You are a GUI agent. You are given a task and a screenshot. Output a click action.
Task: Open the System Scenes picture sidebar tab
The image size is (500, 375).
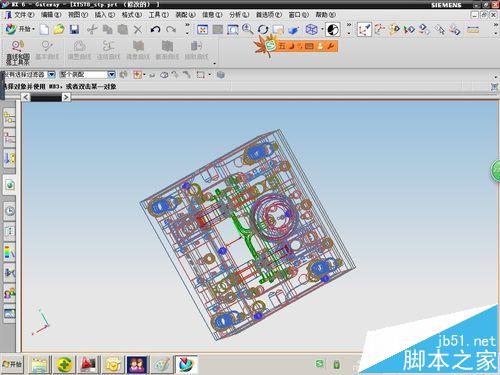pos(10,313)
